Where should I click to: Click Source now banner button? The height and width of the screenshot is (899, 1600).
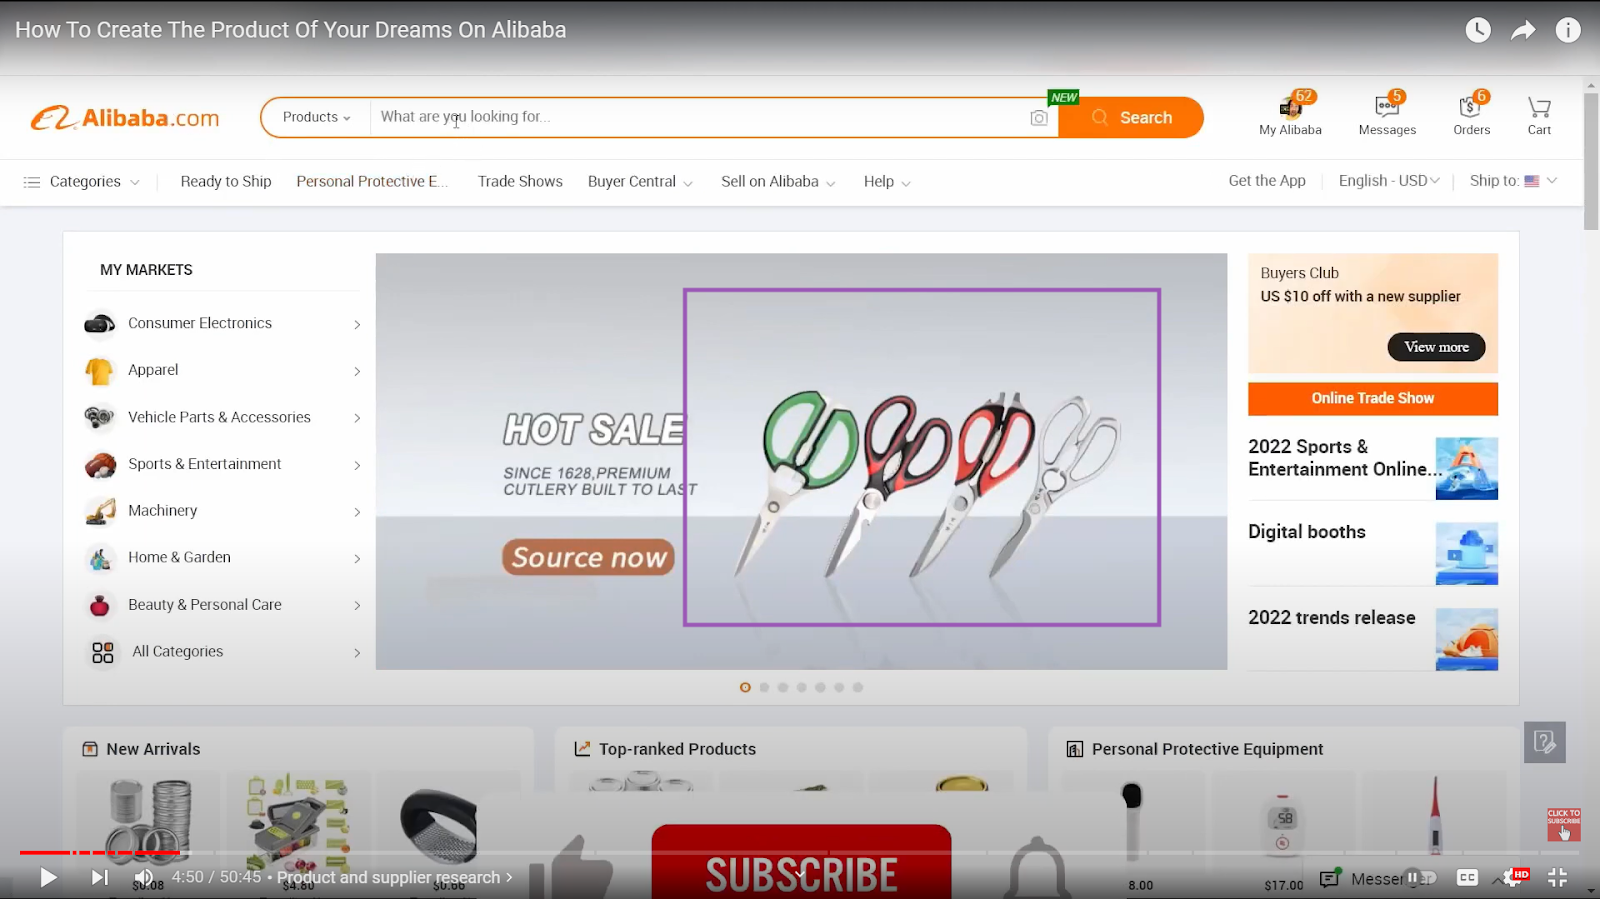click(x=588, y=557)
